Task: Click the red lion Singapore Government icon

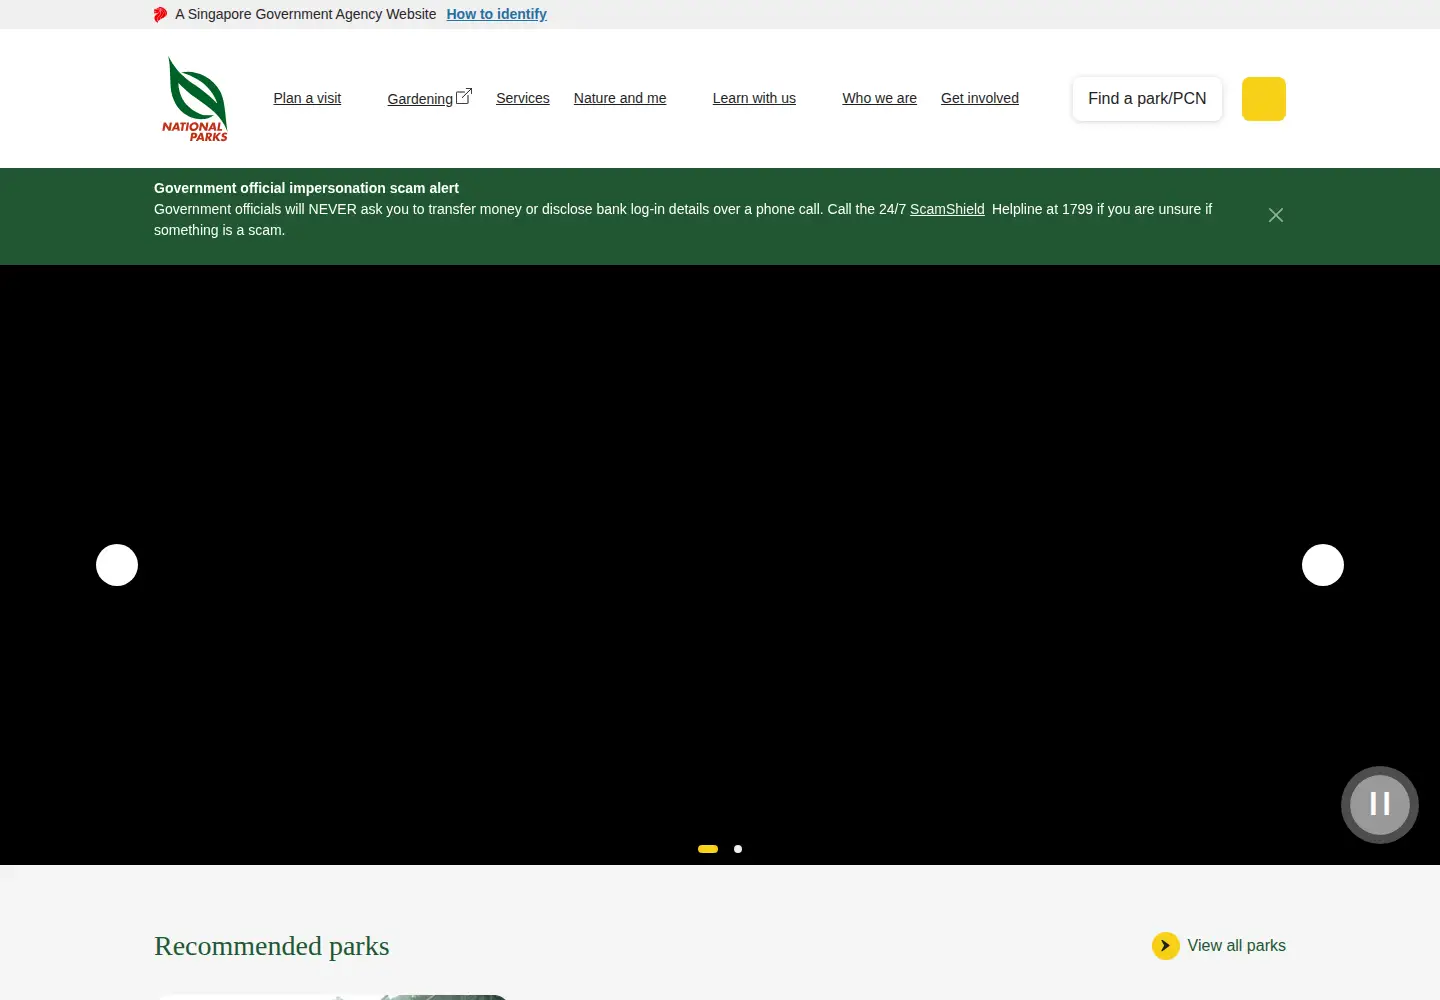Action: (160, 14)
